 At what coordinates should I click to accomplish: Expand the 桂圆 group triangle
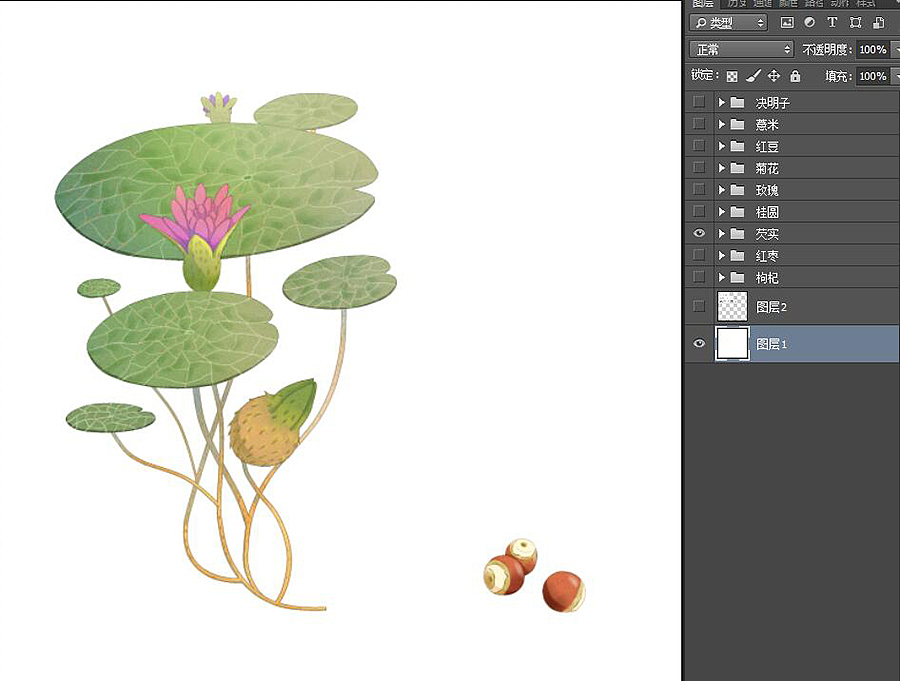point(721,211)
